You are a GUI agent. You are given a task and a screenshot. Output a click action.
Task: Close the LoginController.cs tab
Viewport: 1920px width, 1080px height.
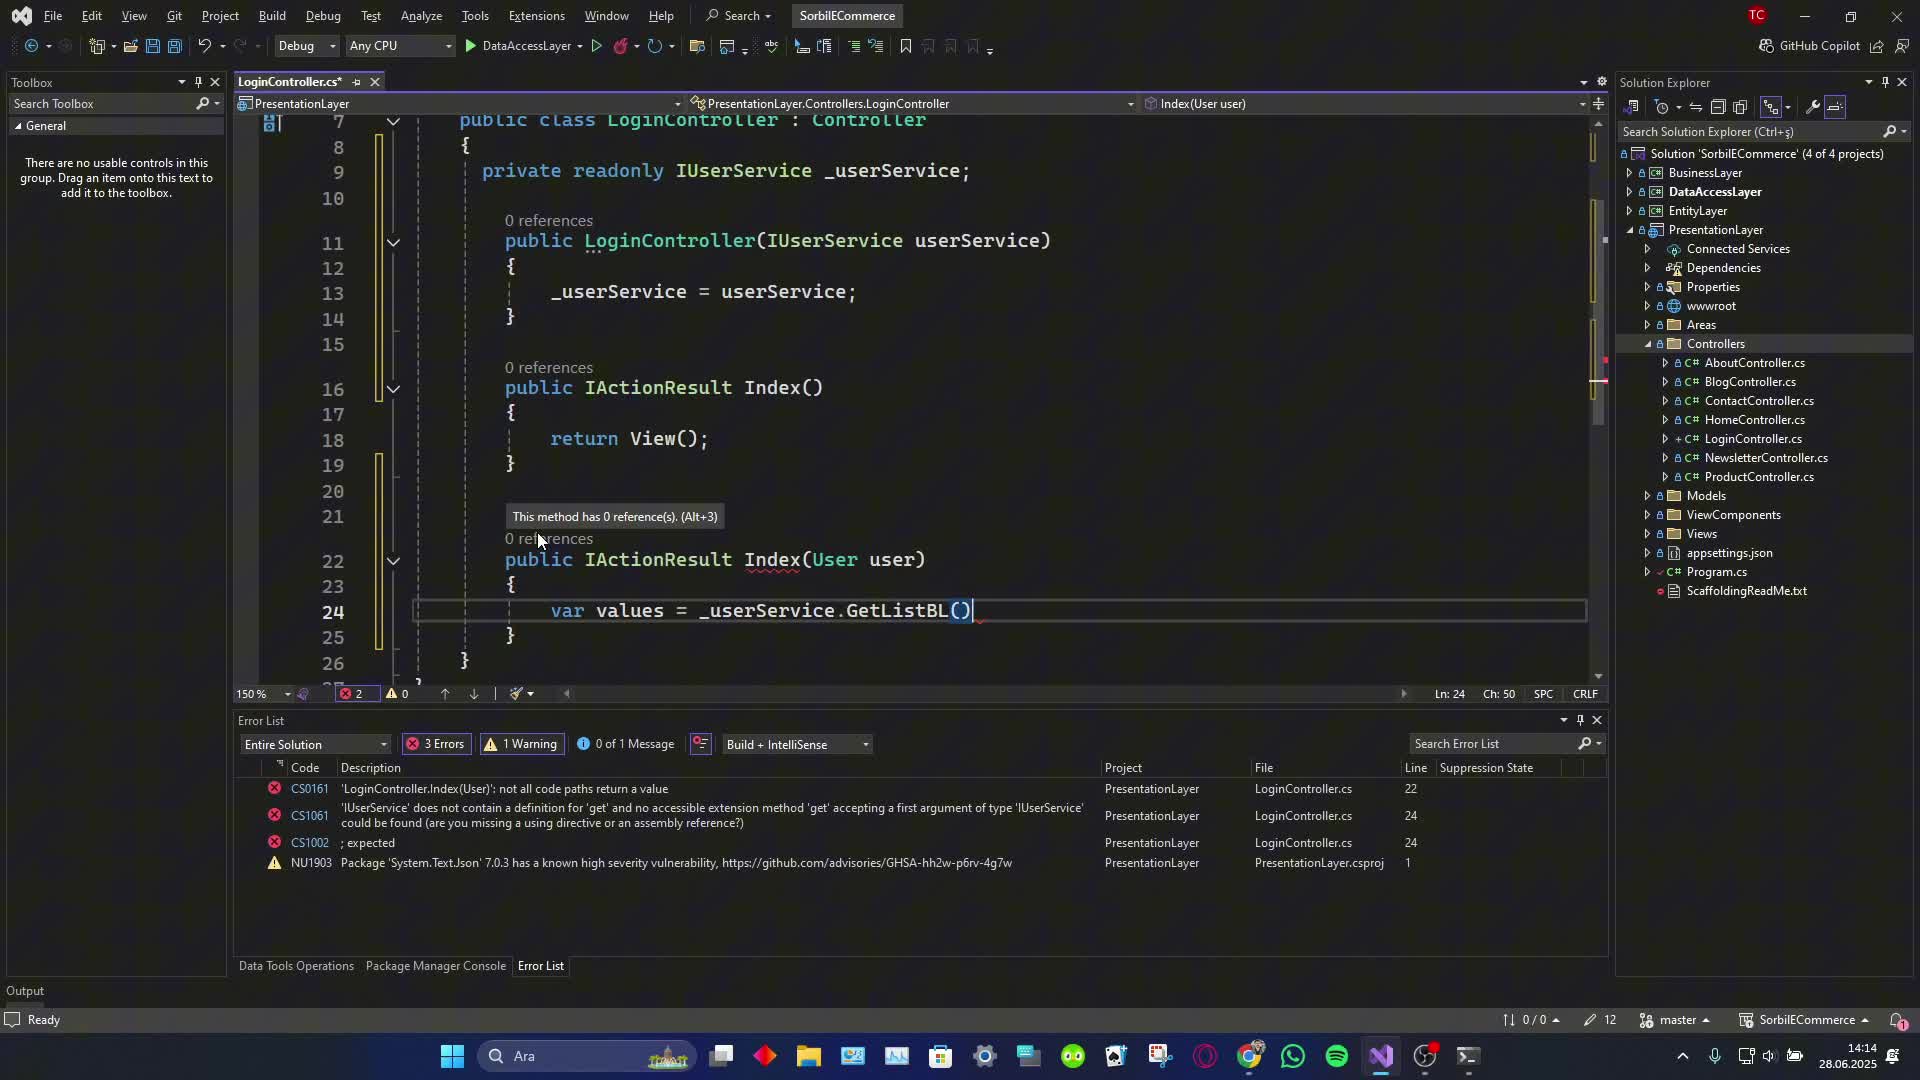click(375, 82)
